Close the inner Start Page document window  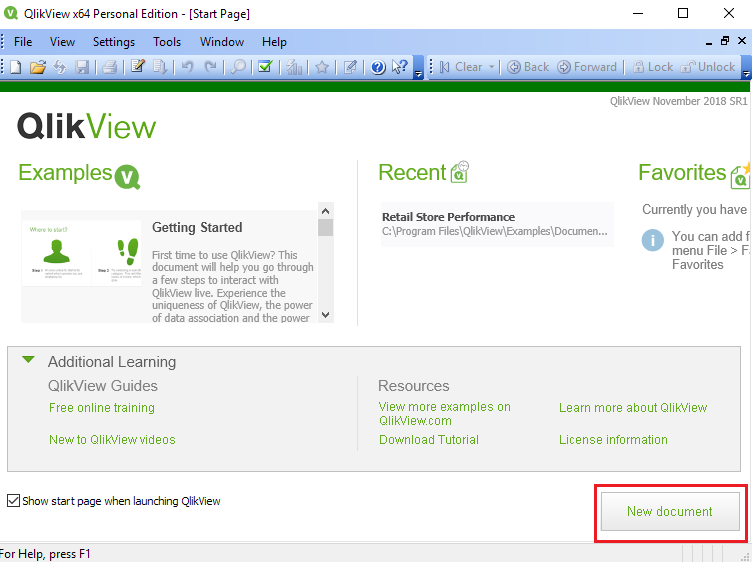[x=741, y=41]
